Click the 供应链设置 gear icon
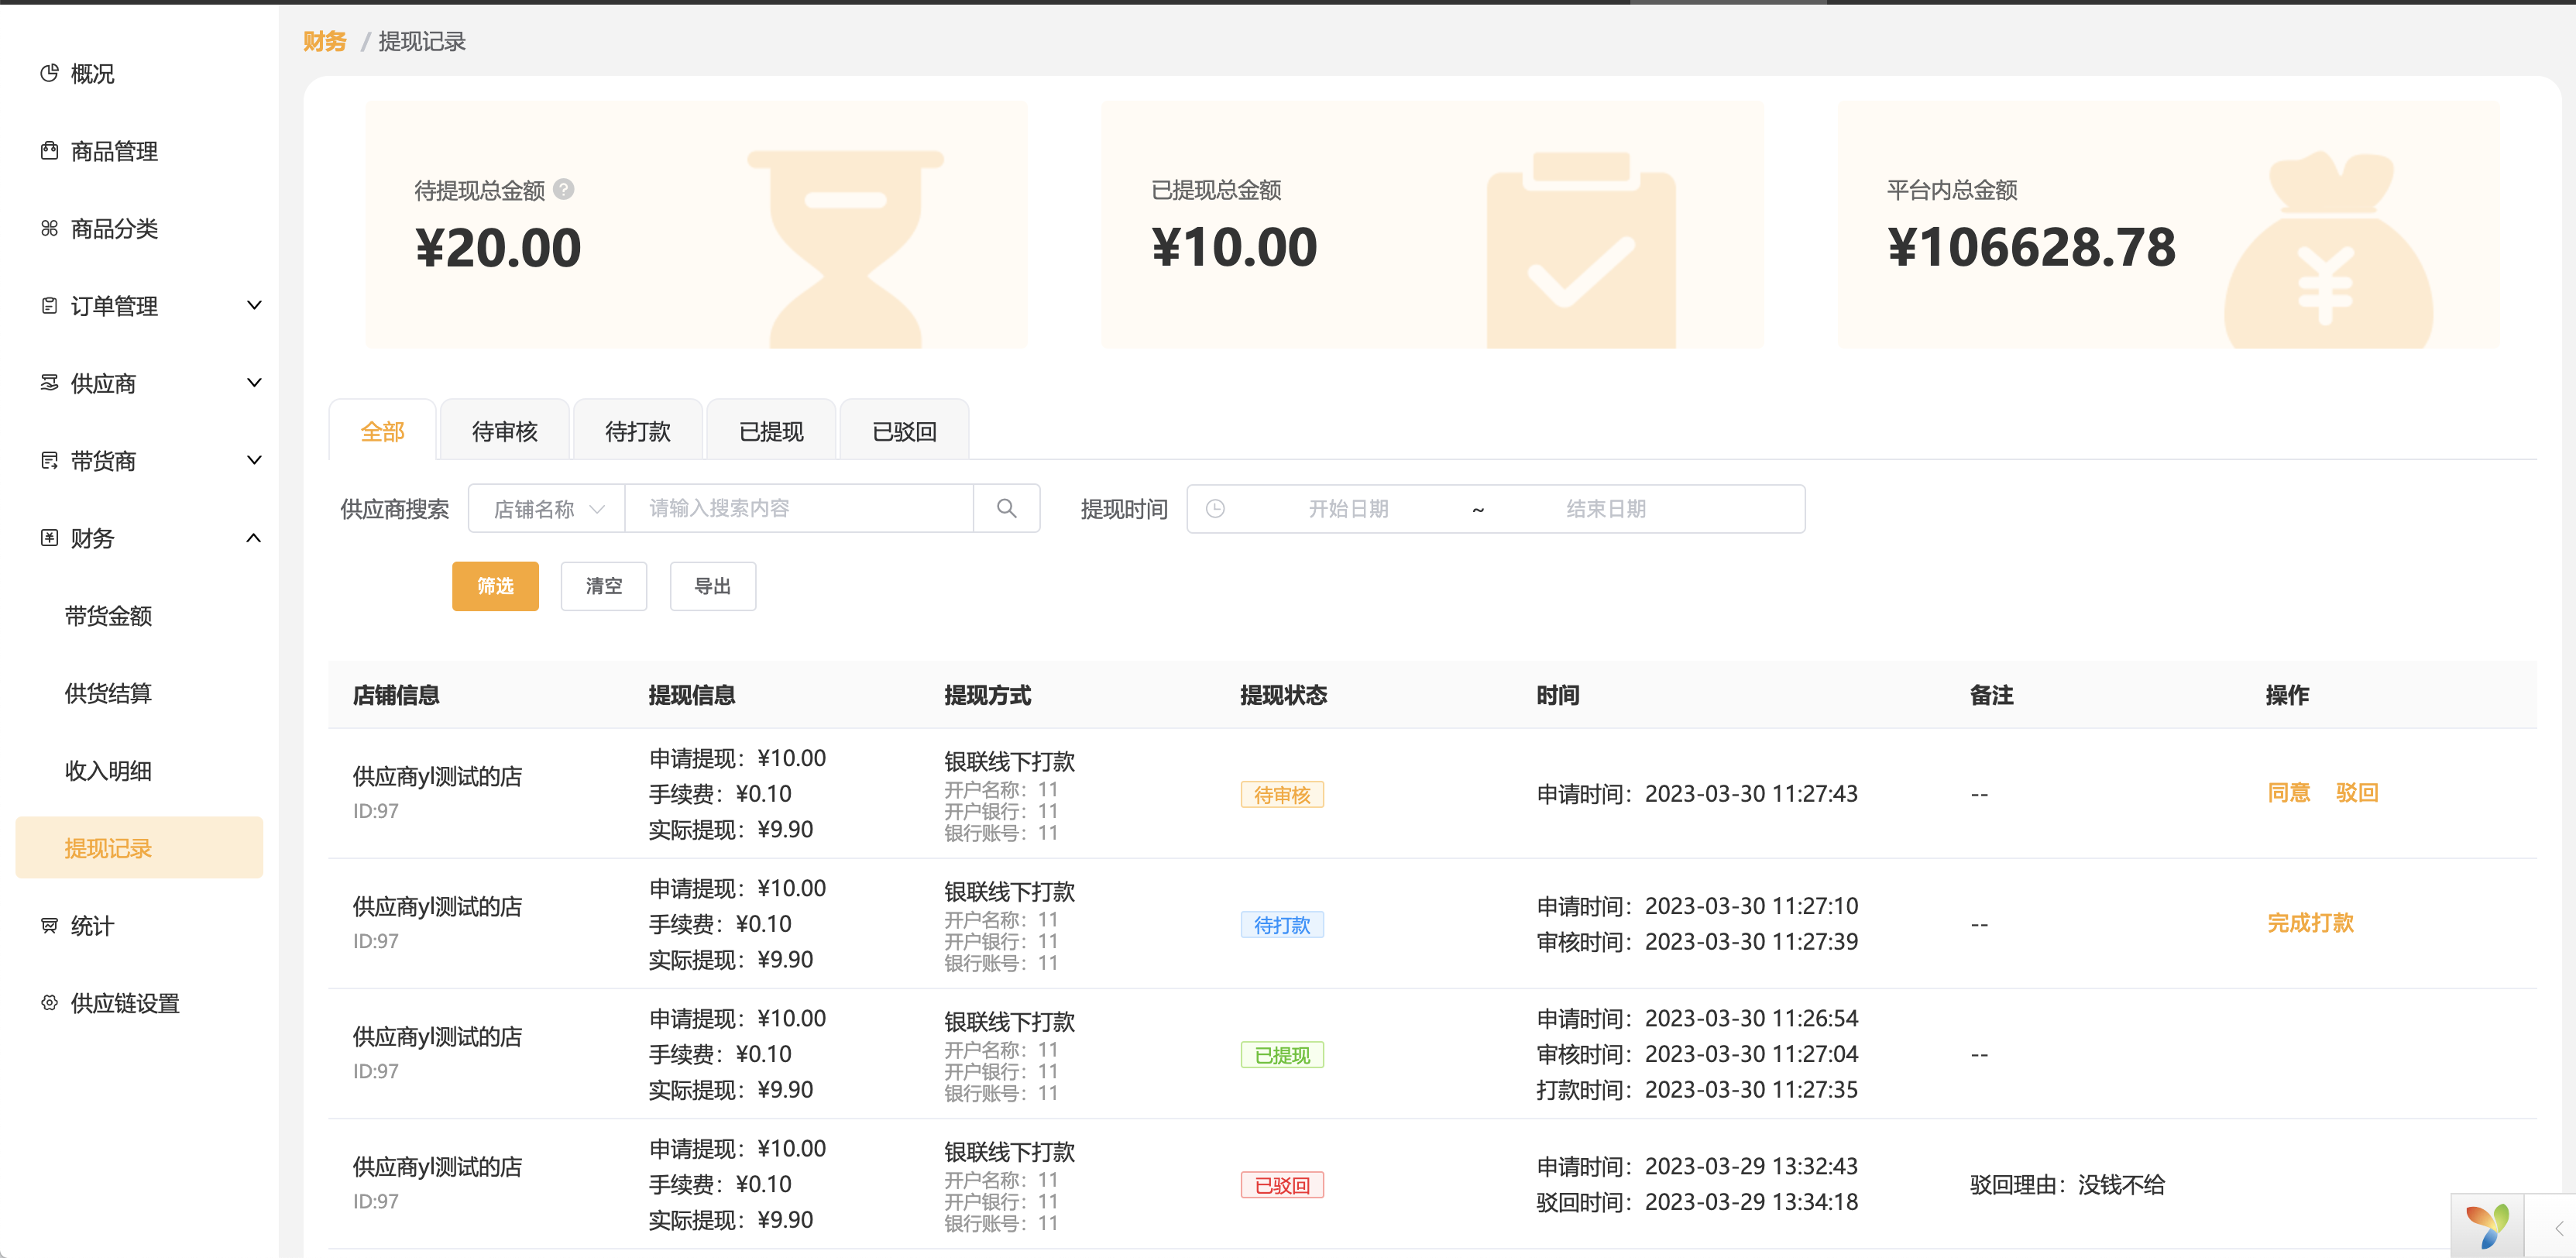Screen dimensions: 2576x1258 (49, 1002)
